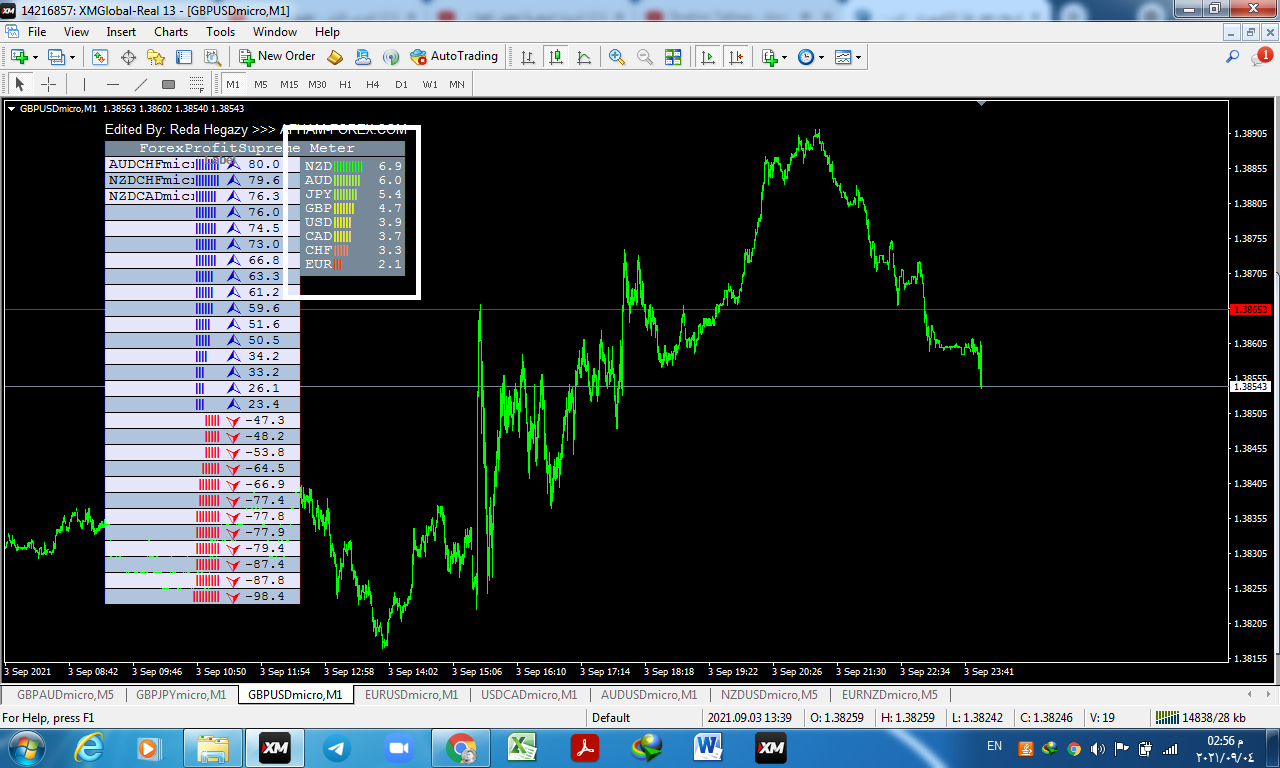Zoom out of the chart
The height and width of the screenshot is (768, 1280).
point(645,57)
